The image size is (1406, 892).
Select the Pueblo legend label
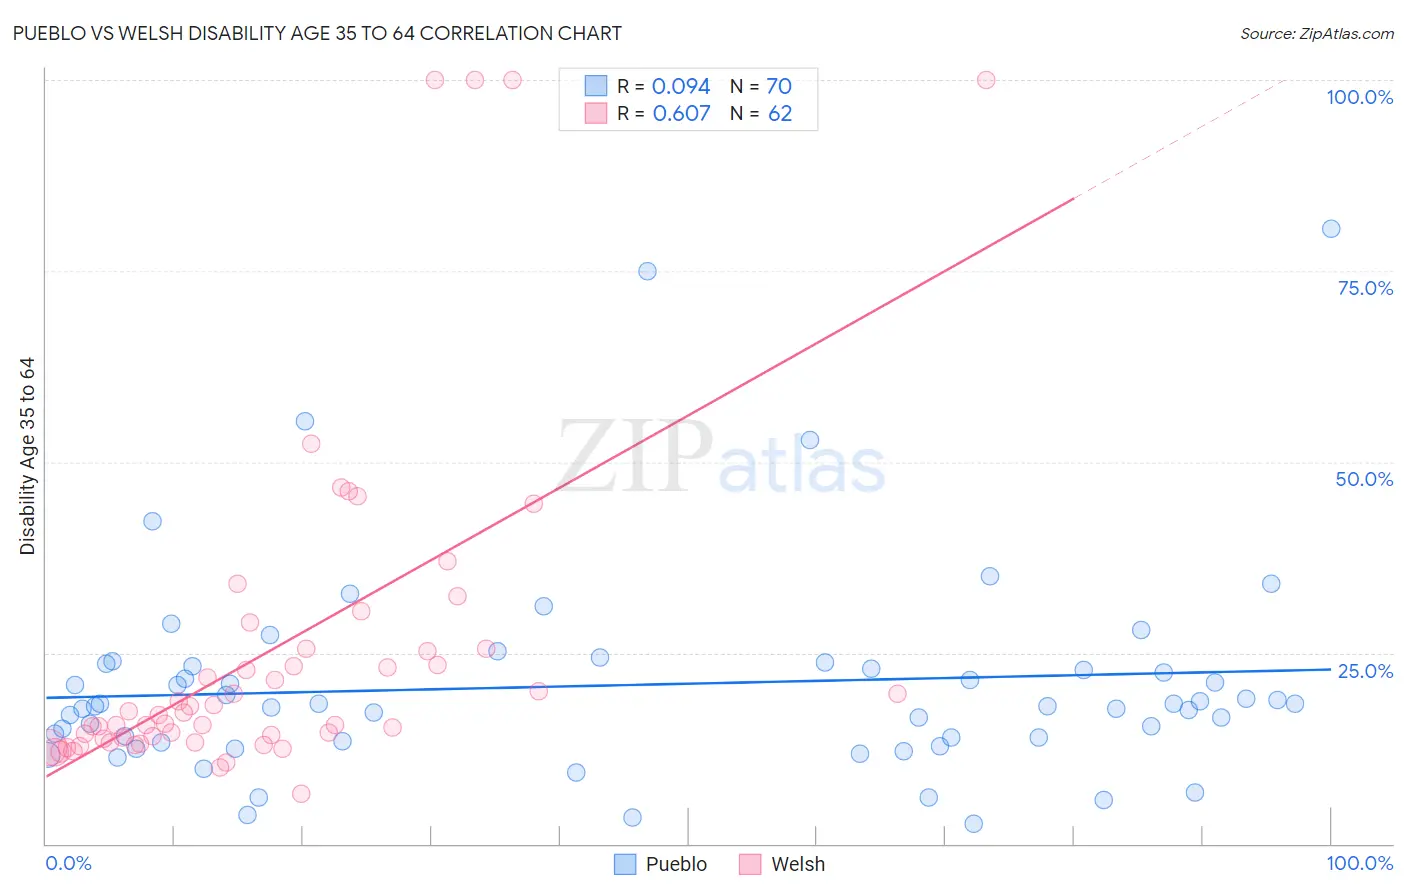676,864
